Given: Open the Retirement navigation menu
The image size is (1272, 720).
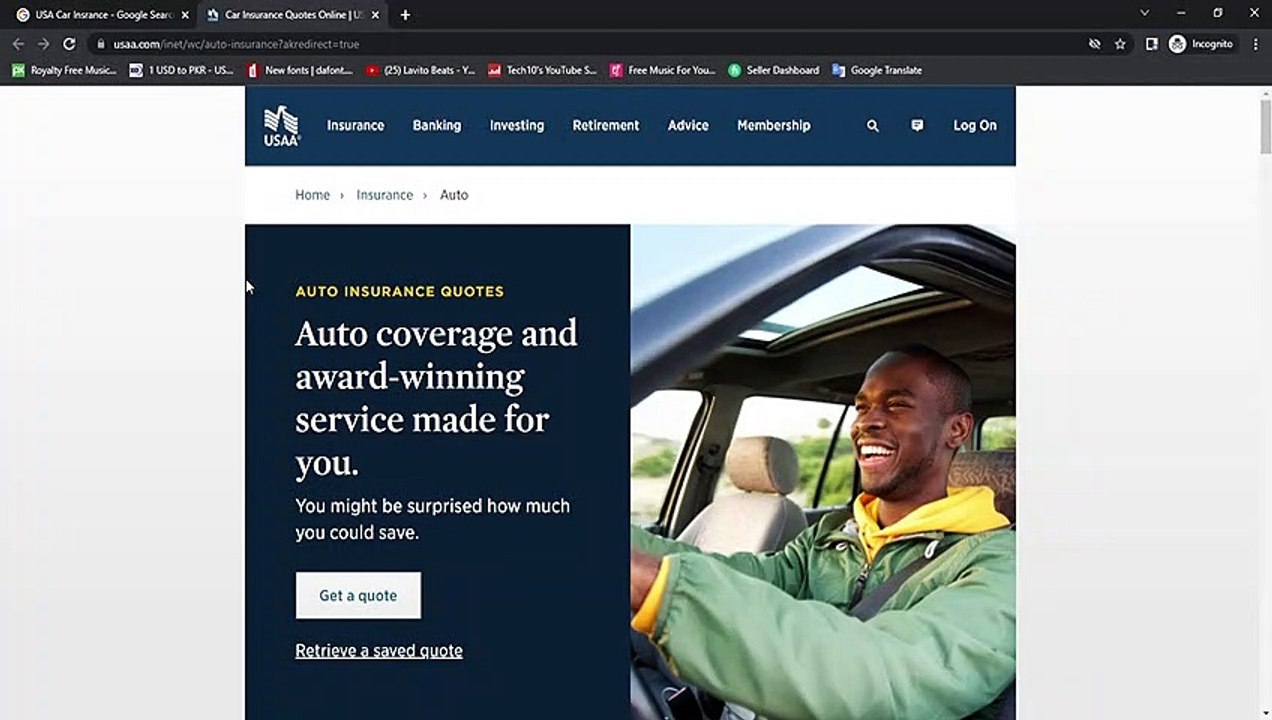Looking at the screenshot, I should click(605, 126).
